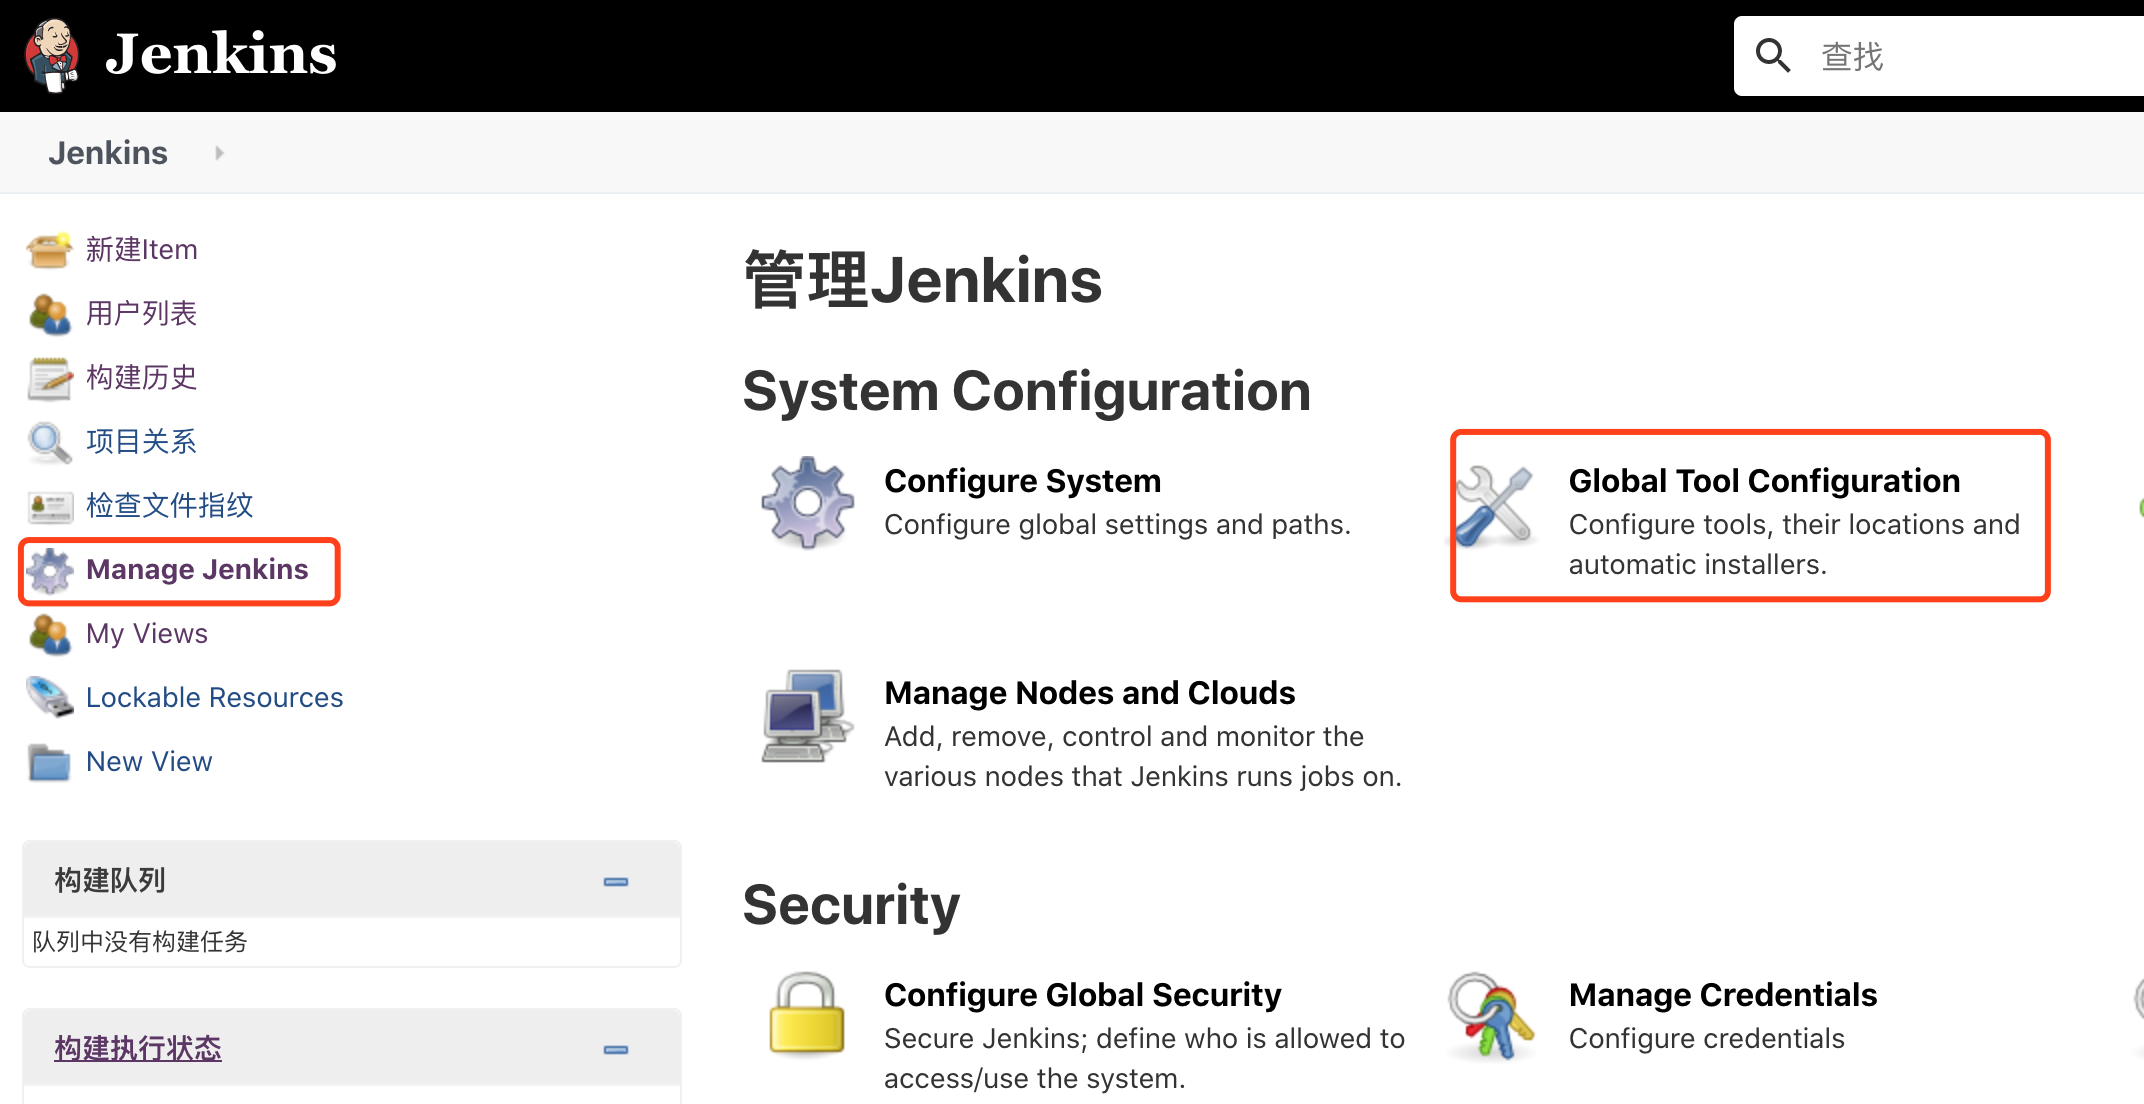Image resolution: width=2144 pixels, height=1104 pixels.
Task: Click the wrench-and-screwdriver Global Tool Configuration icon
Action: coord(1494,506)
